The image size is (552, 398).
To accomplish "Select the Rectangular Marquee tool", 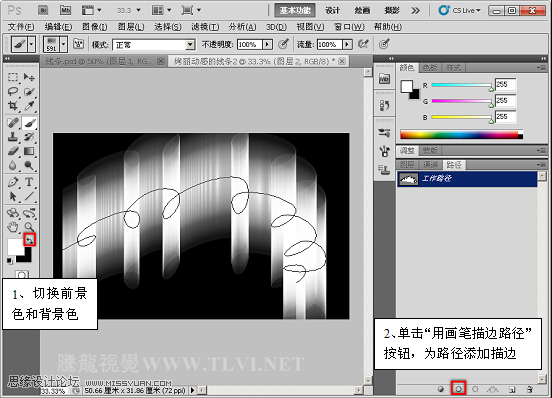I will [13, 77].
